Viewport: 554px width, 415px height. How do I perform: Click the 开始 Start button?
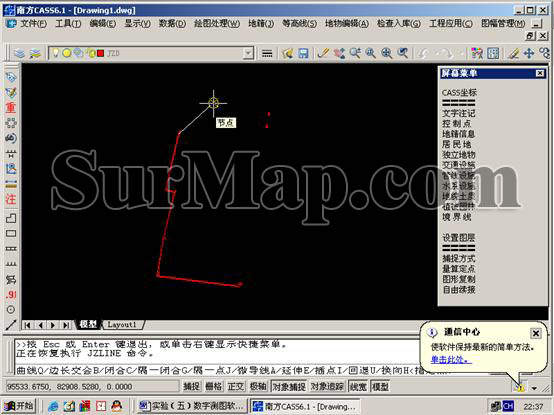(x=19, y=406)
